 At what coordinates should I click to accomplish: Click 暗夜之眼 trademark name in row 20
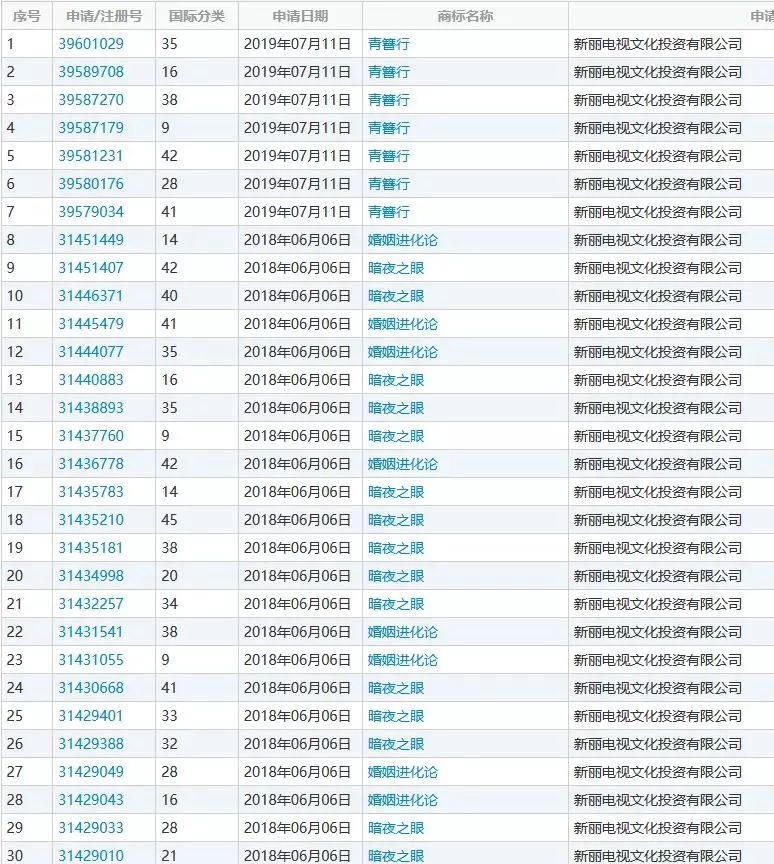(396, 576)
